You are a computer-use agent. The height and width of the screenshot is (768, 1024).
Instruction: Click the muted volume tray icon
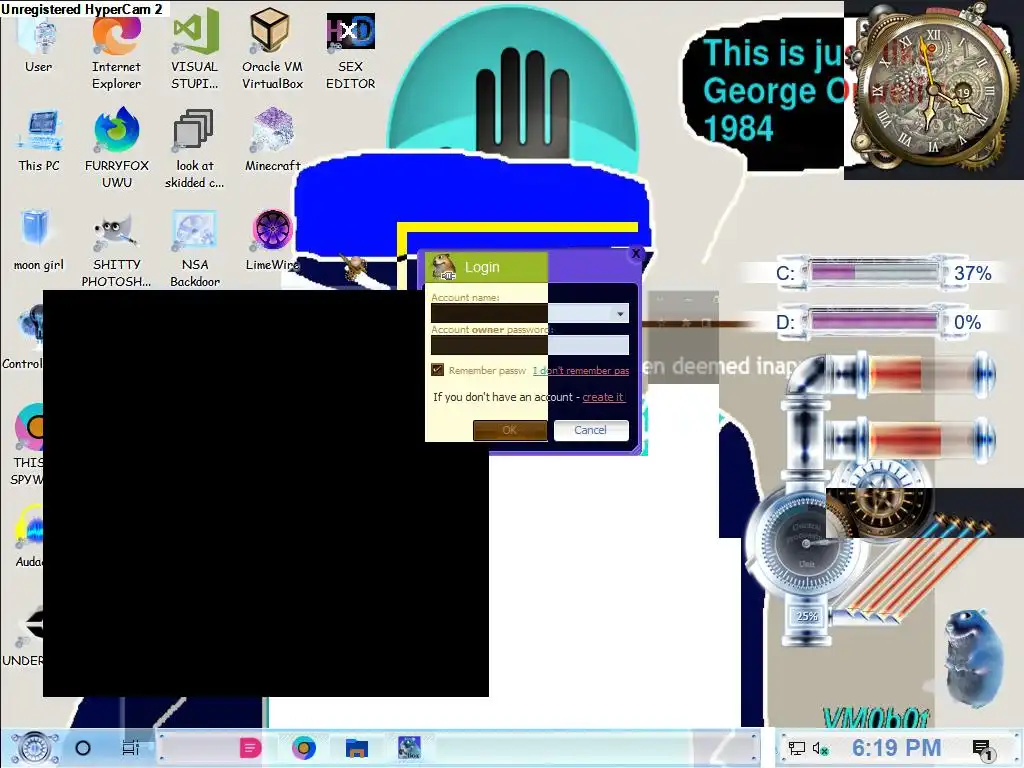820,748
